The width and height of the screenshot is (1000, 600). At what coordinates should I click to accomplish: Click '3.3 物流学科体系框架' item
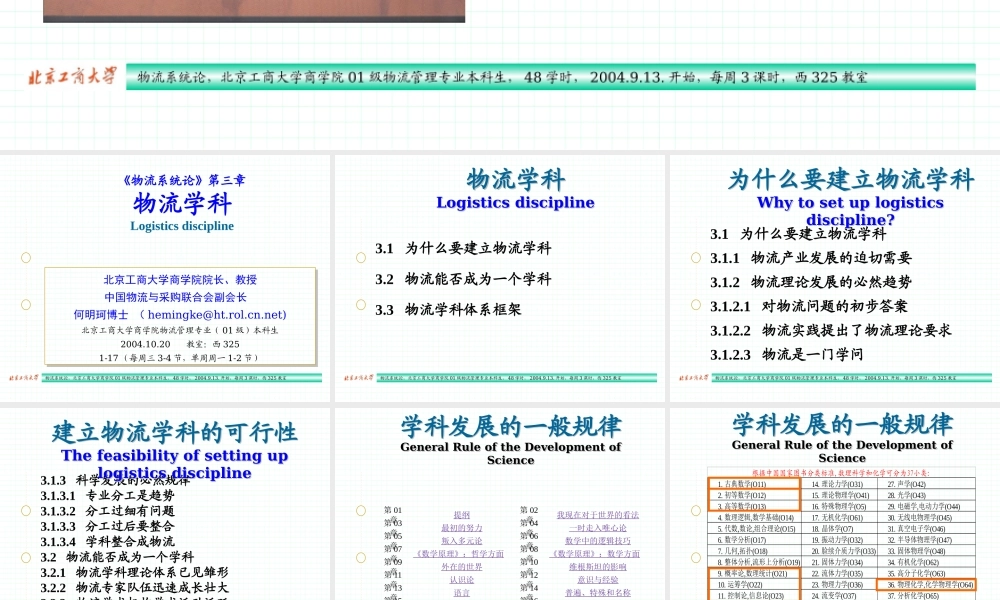[x=448, y=309]
